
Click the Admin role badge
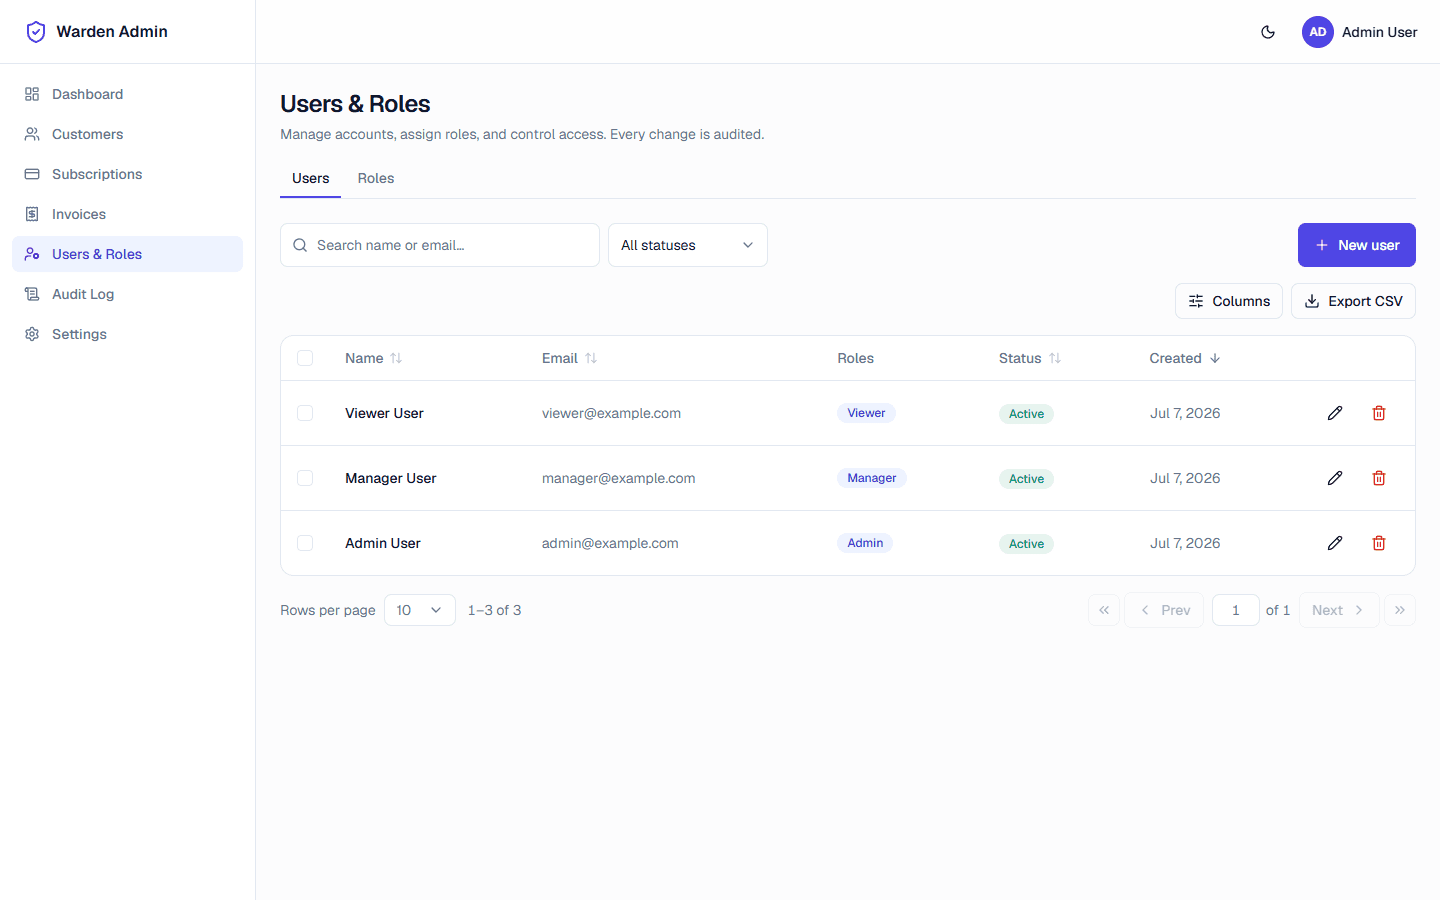(865, 543)
